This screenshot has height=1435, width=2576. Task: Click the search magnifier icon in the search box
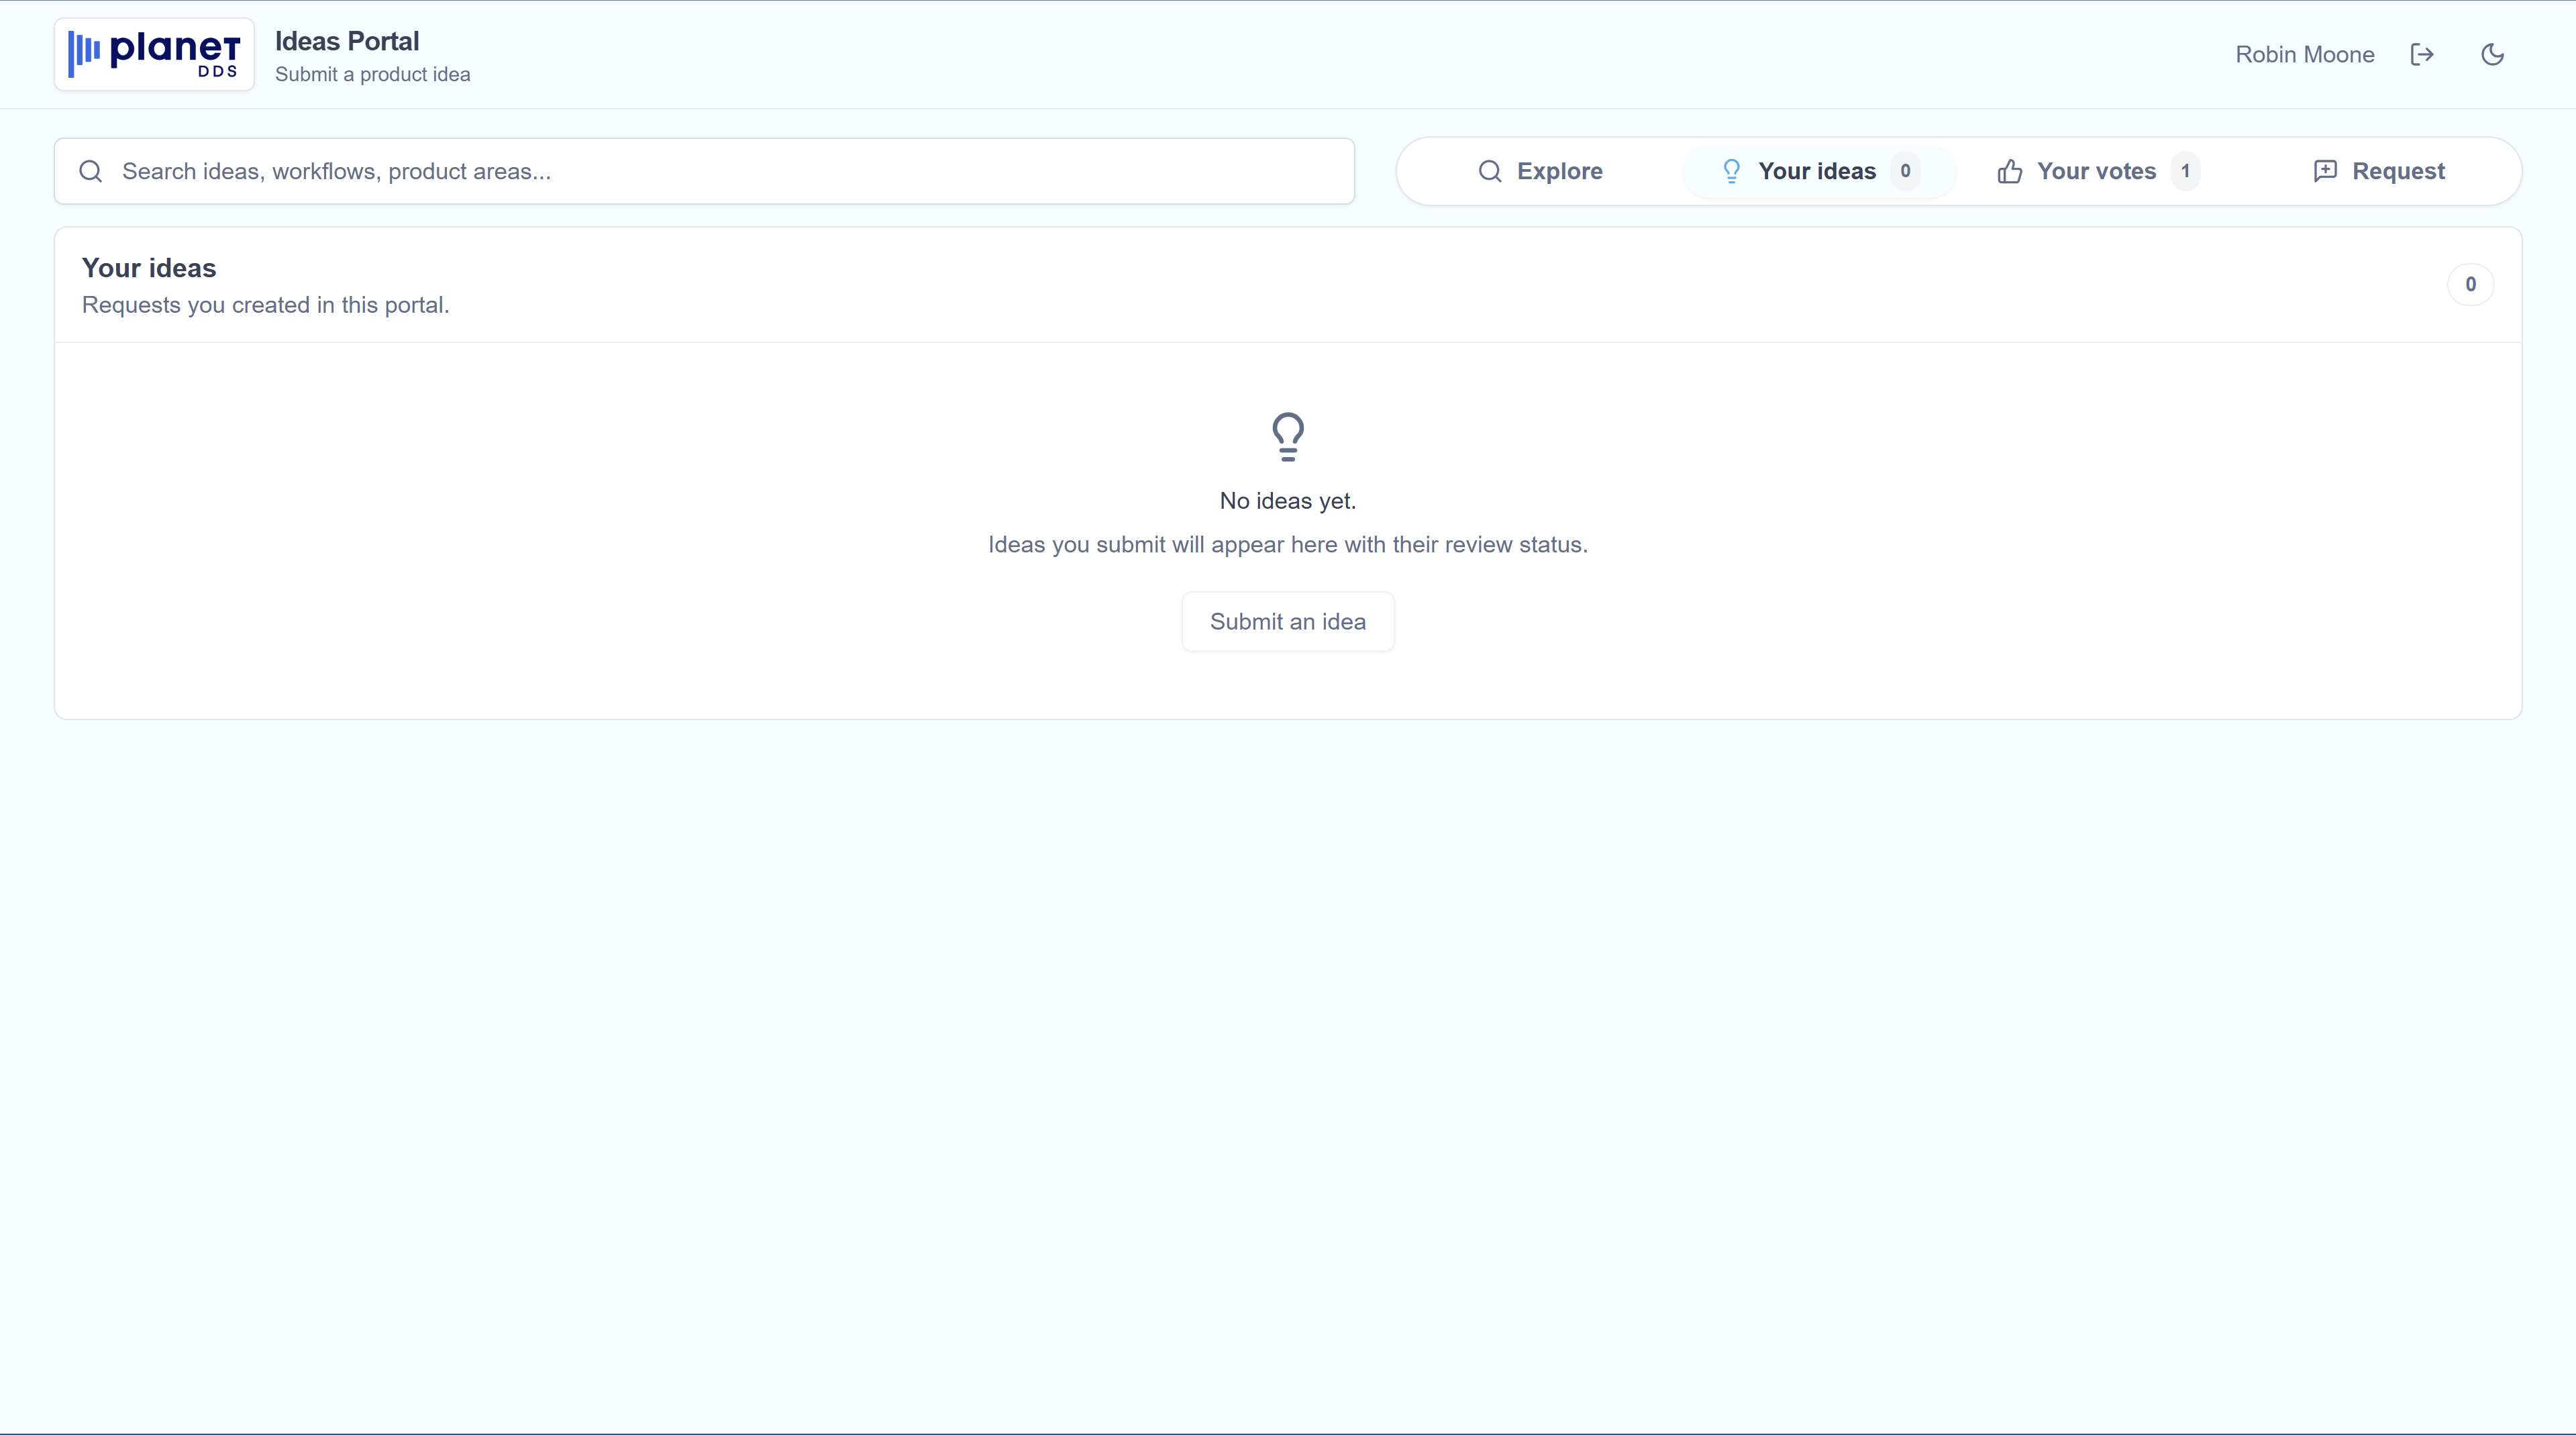91,171
